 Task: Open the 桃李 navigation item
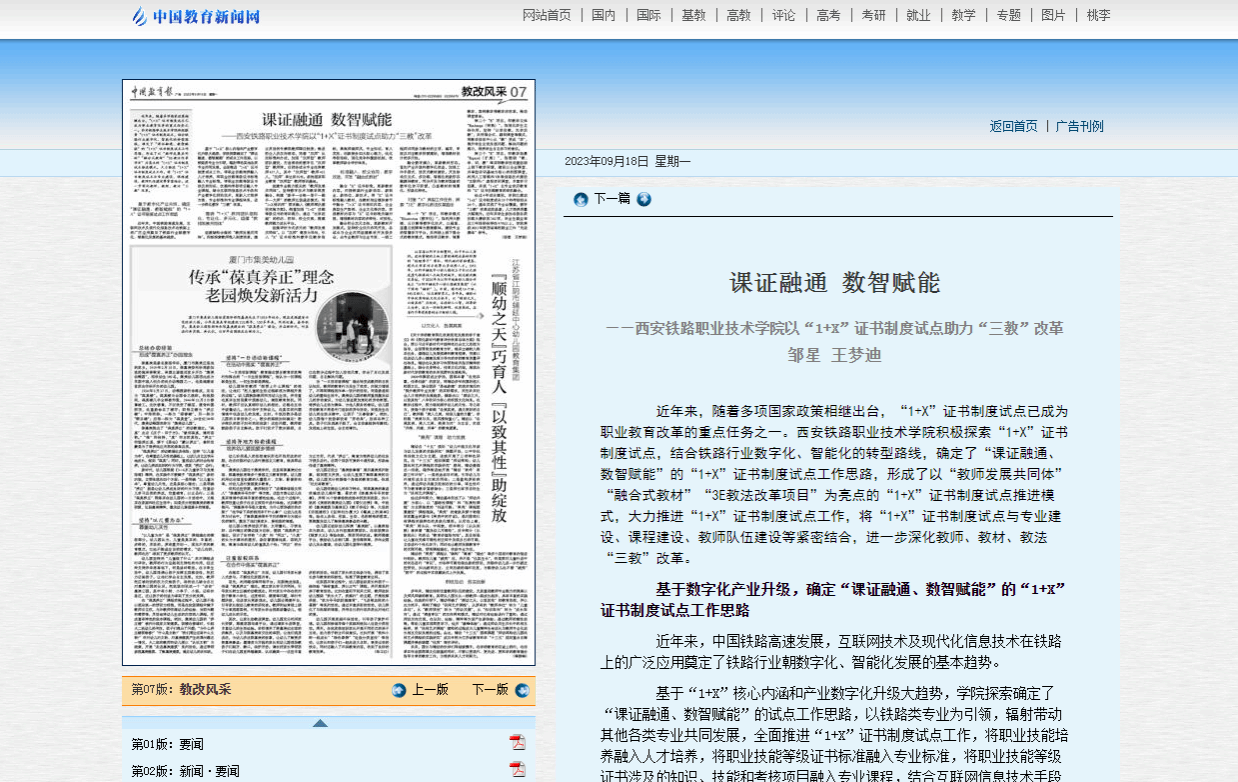[1098, 15]
